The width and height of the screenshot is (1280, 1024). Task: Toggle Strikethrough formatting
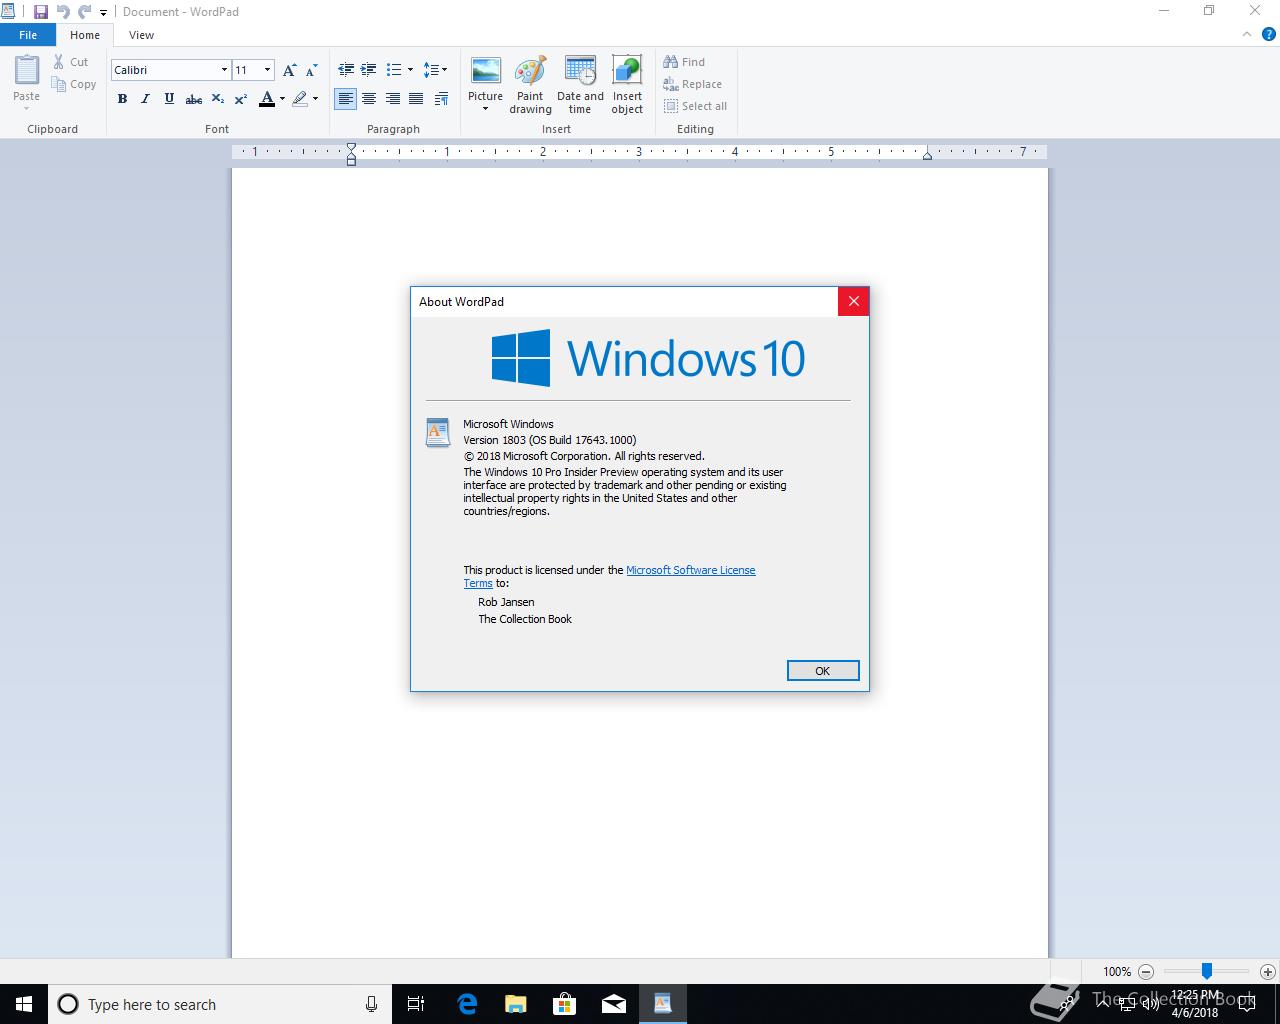pyautogui.click(x=194, y=99)
